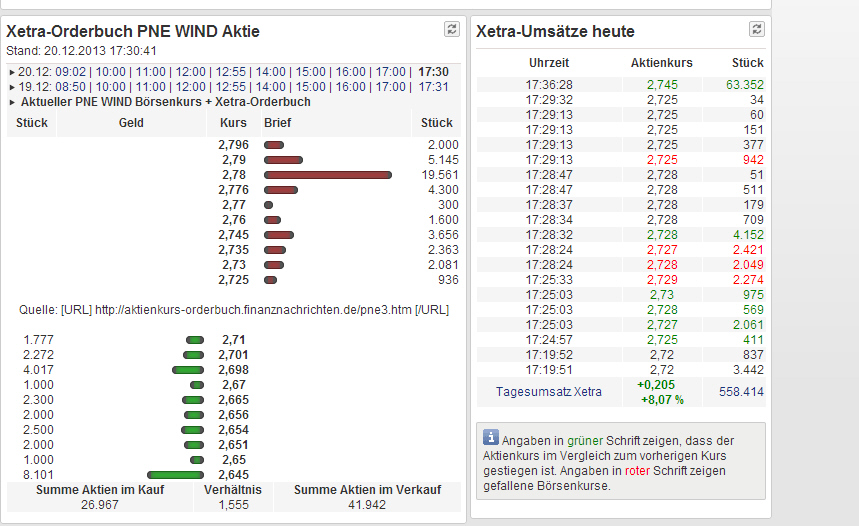Image resolution: width=859 pixels, height=526 pixels.
Task: Select bid volume 4.017
Action: coord(38,370)
